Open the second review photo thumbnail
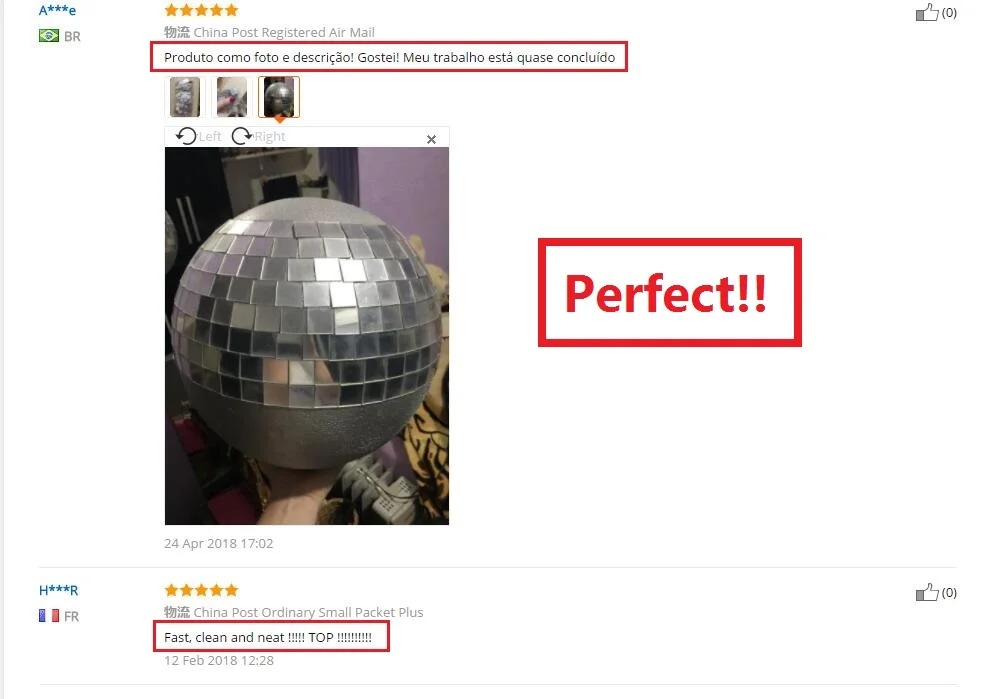The width and height of the screenshot is (989, 699). coord(231,97)
